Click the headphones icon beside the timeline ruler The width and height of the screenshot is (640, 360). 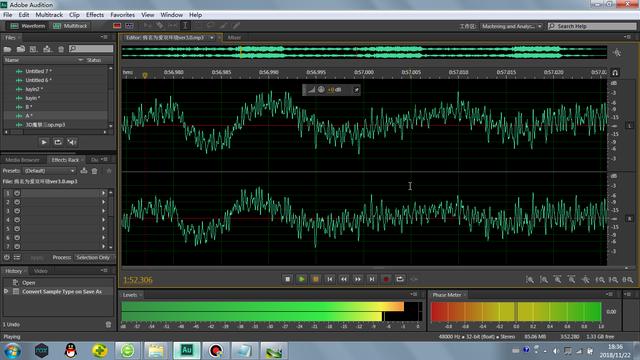coord(615,73)
